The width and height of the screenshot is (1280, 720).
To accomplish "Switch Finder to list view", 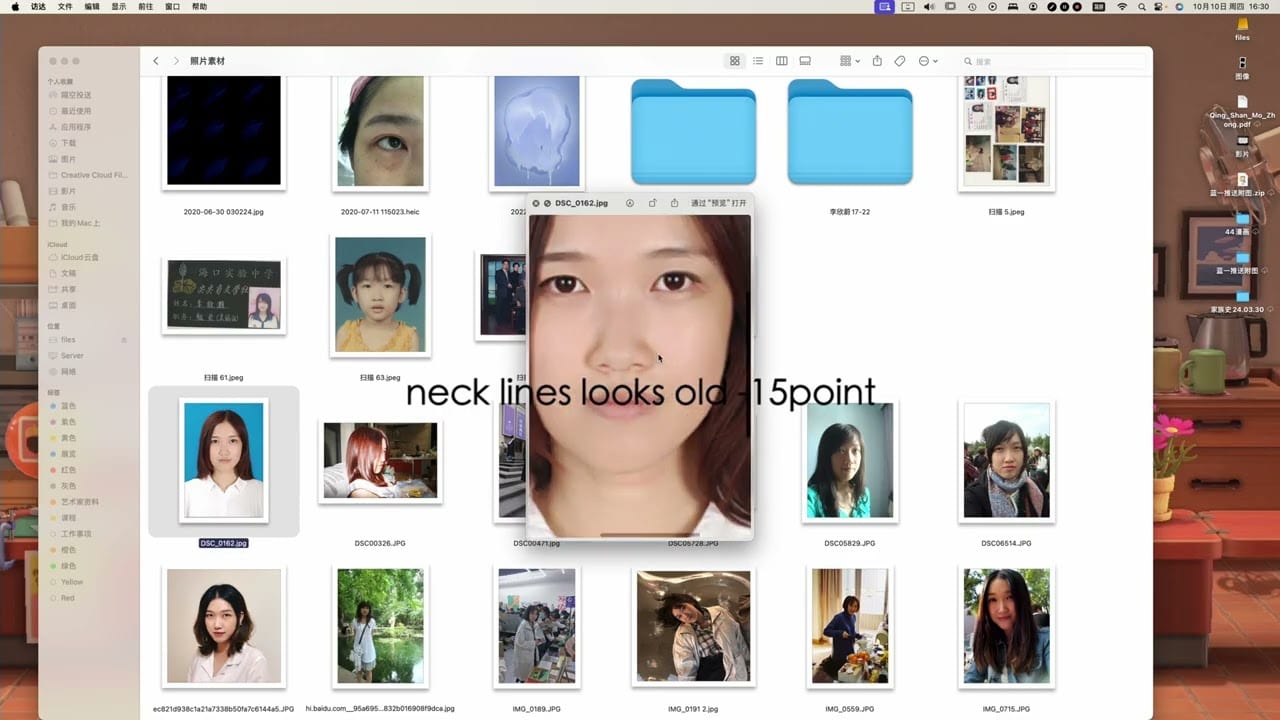I will 758,61.
